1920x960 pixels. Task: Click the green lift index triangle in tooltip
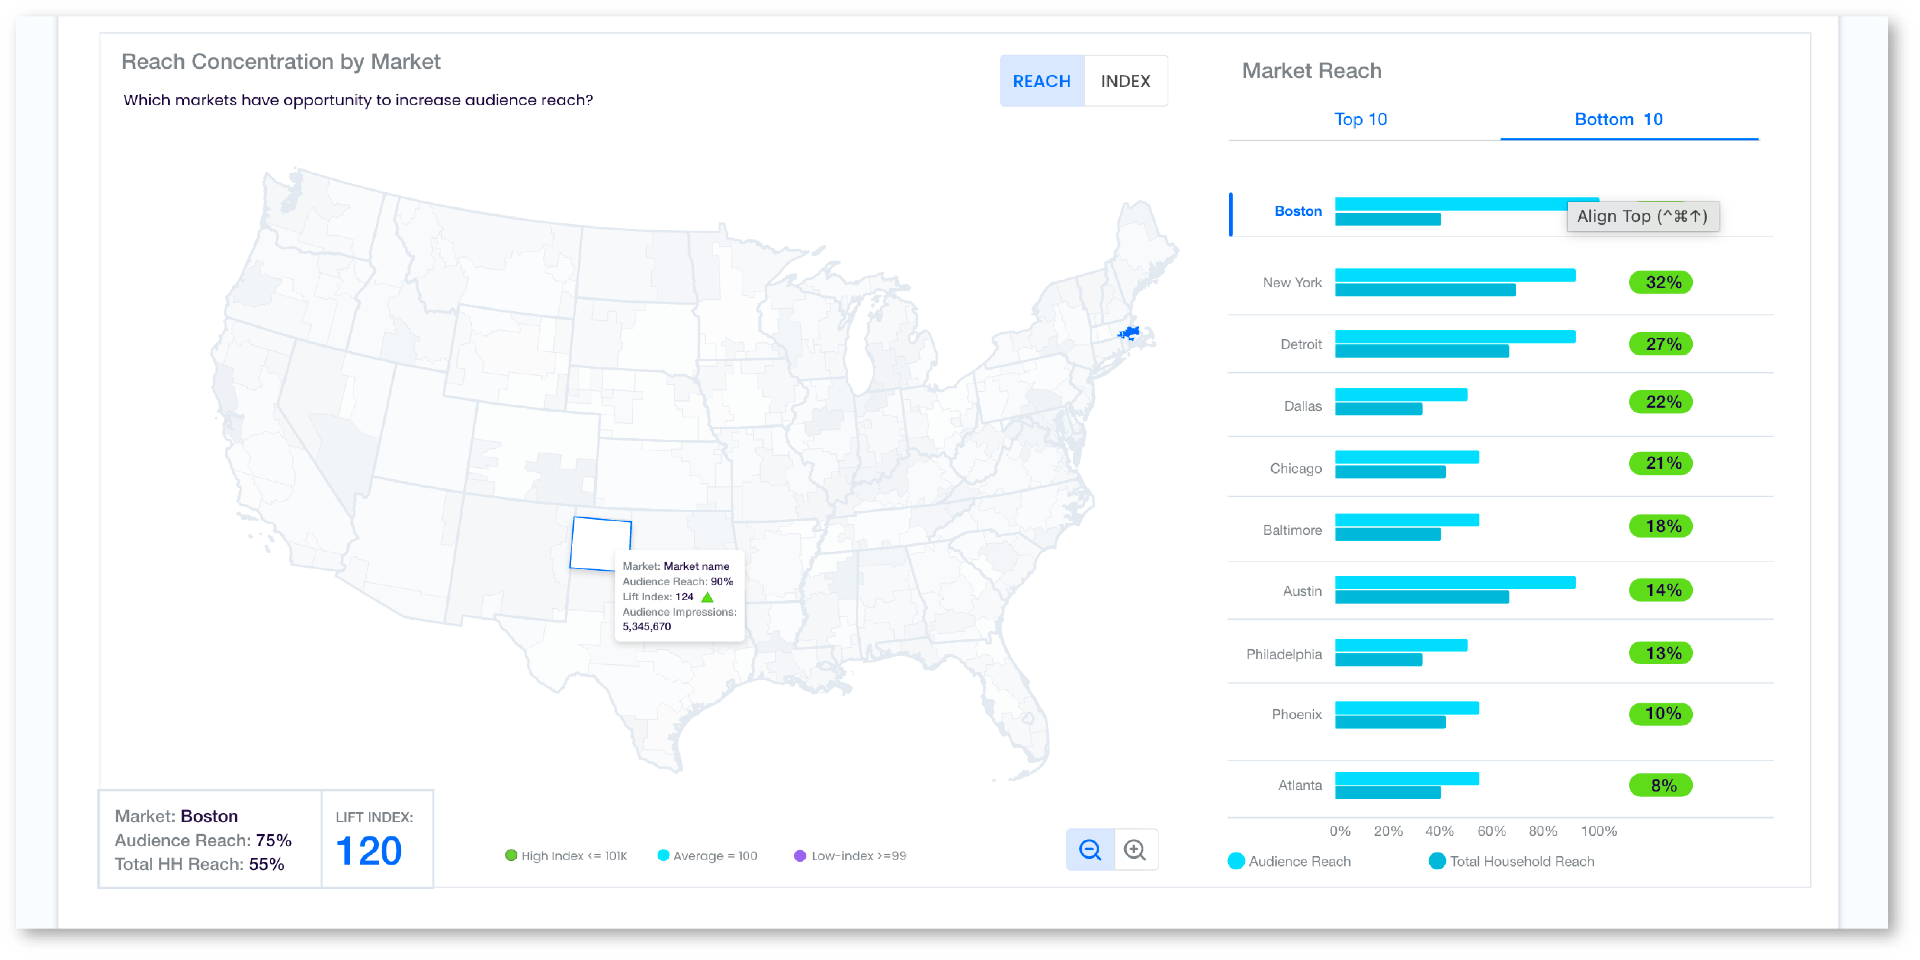click(x=707, y=597)
